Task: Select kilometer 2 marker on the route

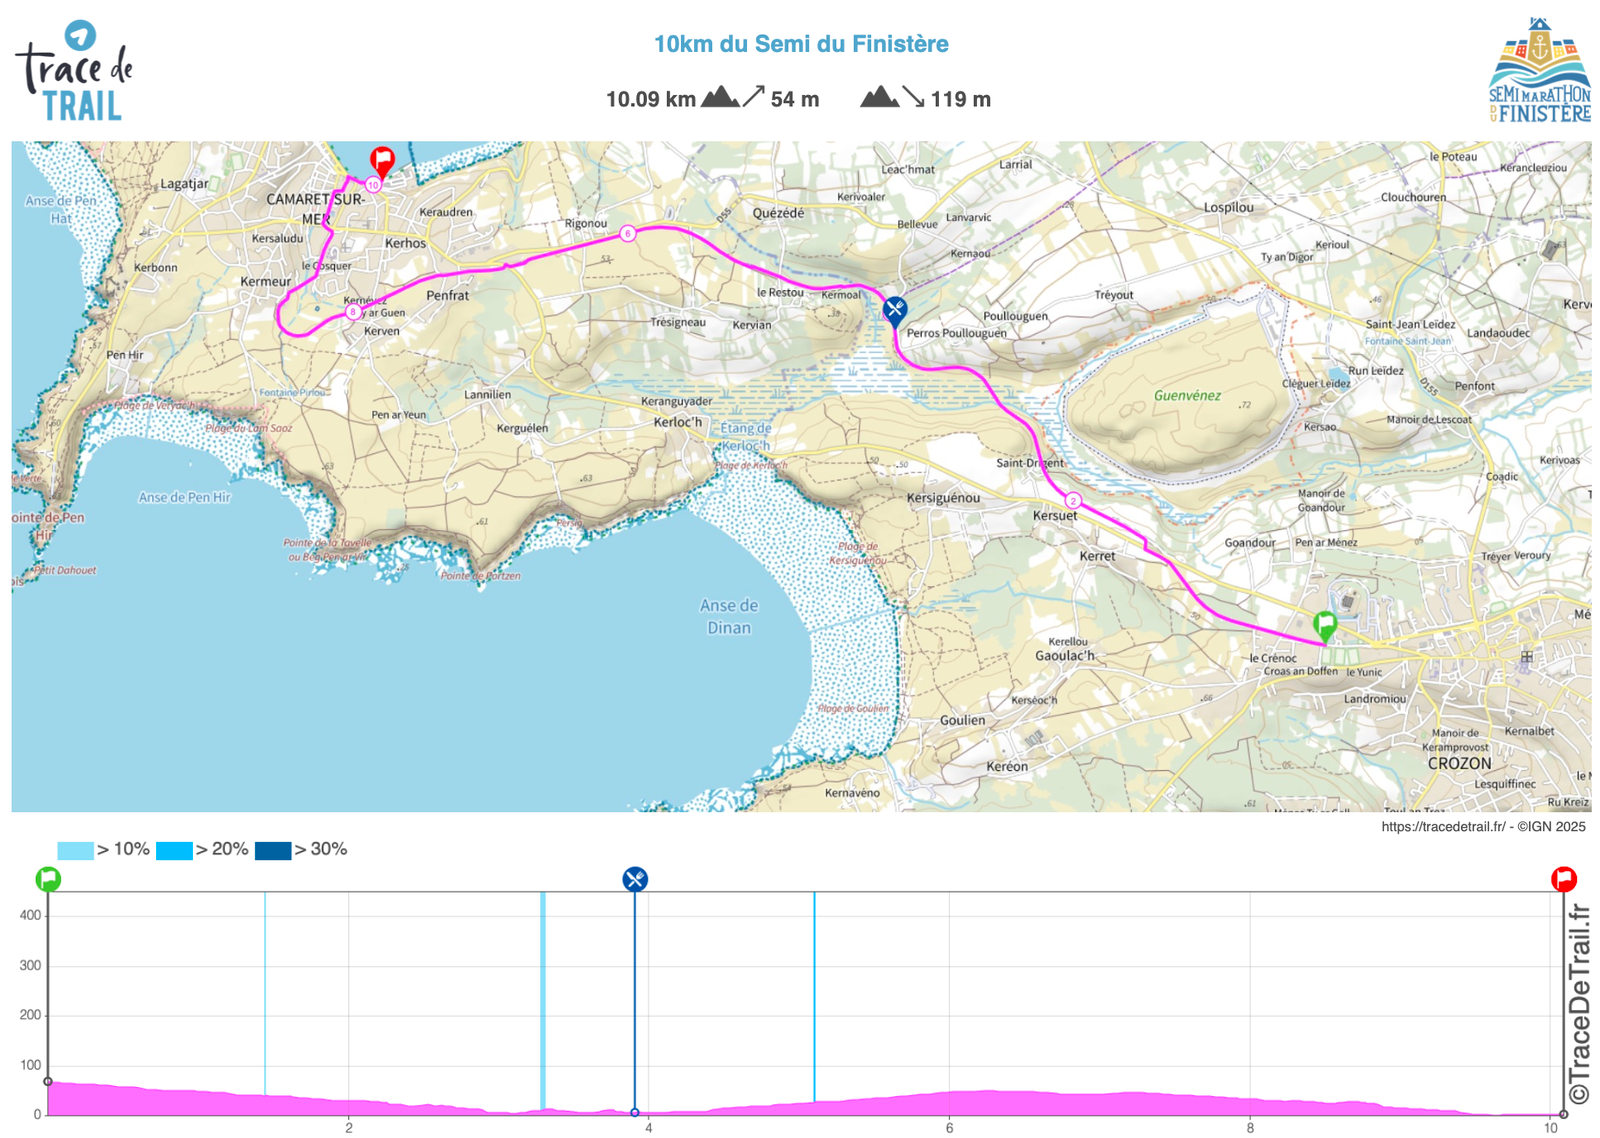Action: [1073, 500]
